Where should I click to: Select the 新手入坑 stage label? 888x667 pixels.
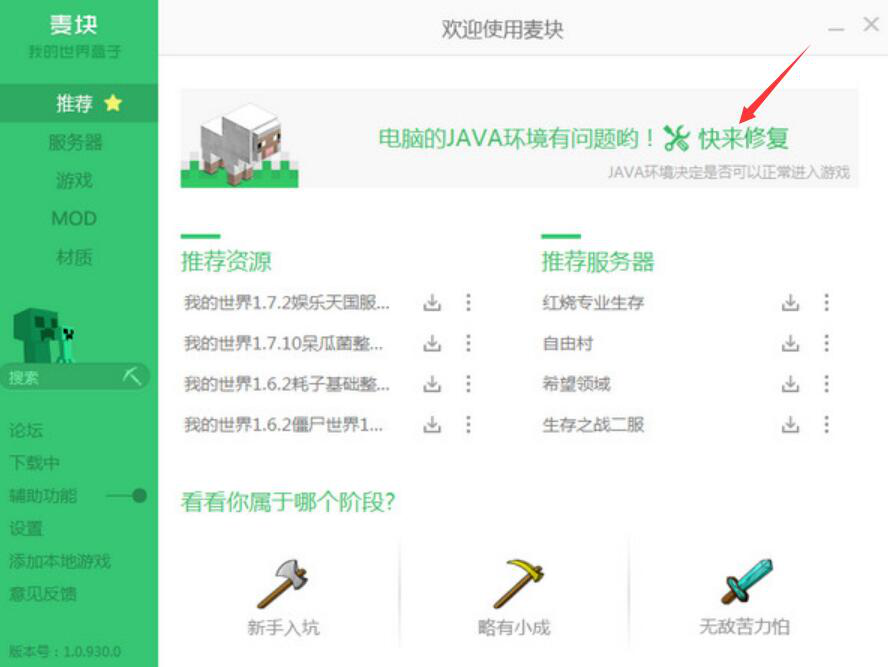(x=284, y=627)
